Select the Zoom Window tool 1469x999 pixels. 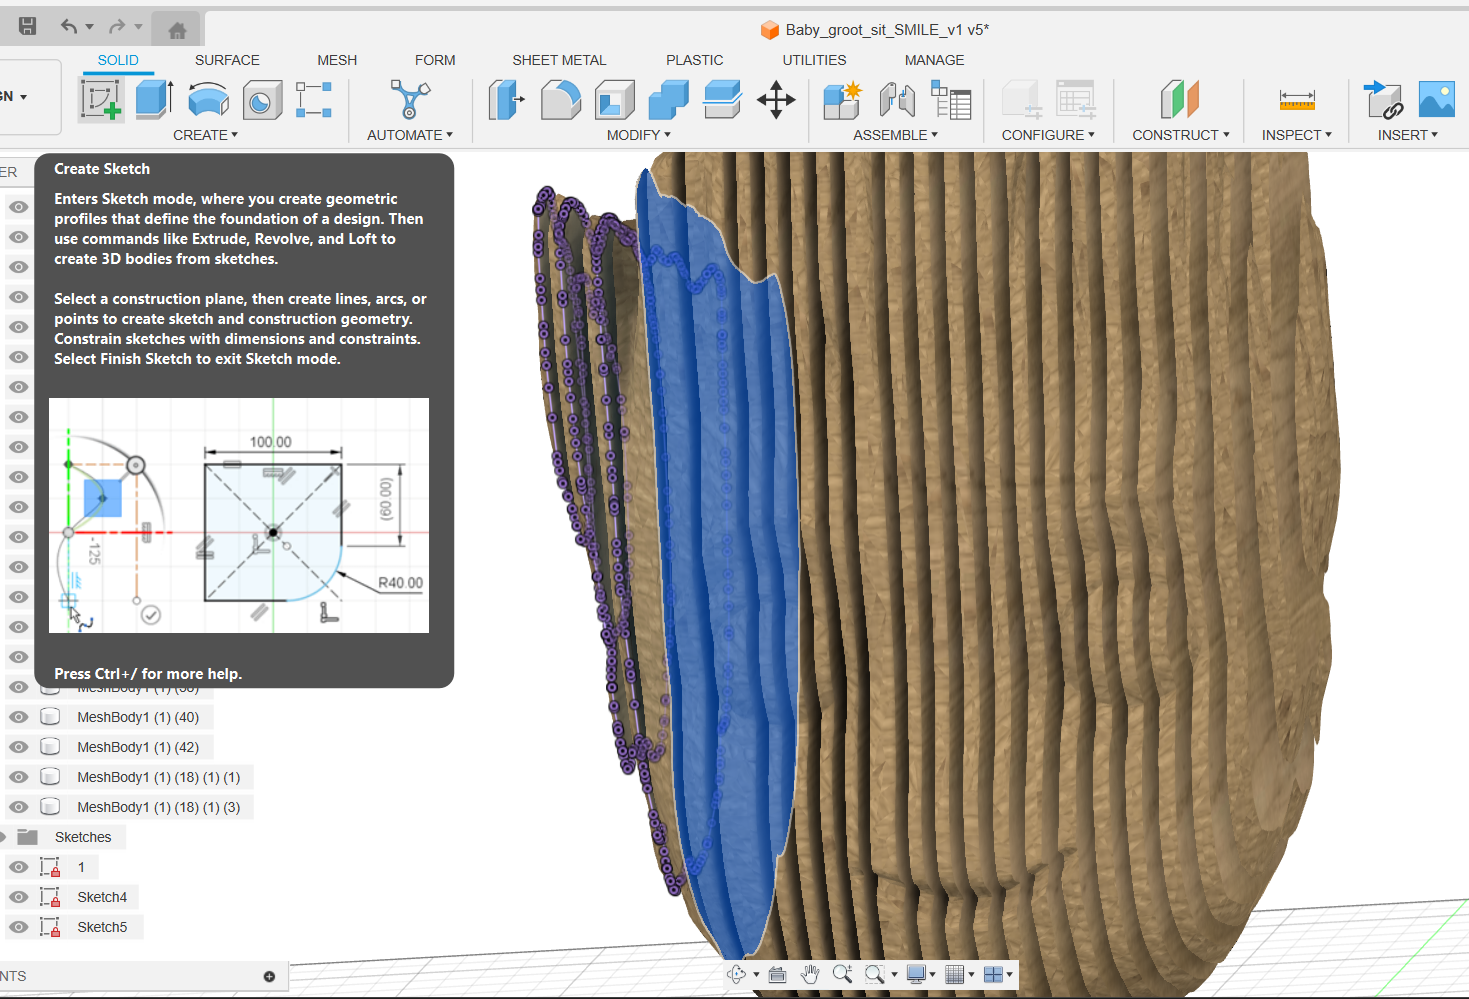point(875,974)
